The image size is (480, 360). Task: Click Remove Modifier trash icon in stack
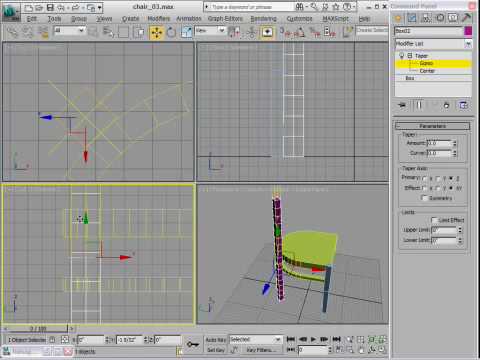click(446, 105)
